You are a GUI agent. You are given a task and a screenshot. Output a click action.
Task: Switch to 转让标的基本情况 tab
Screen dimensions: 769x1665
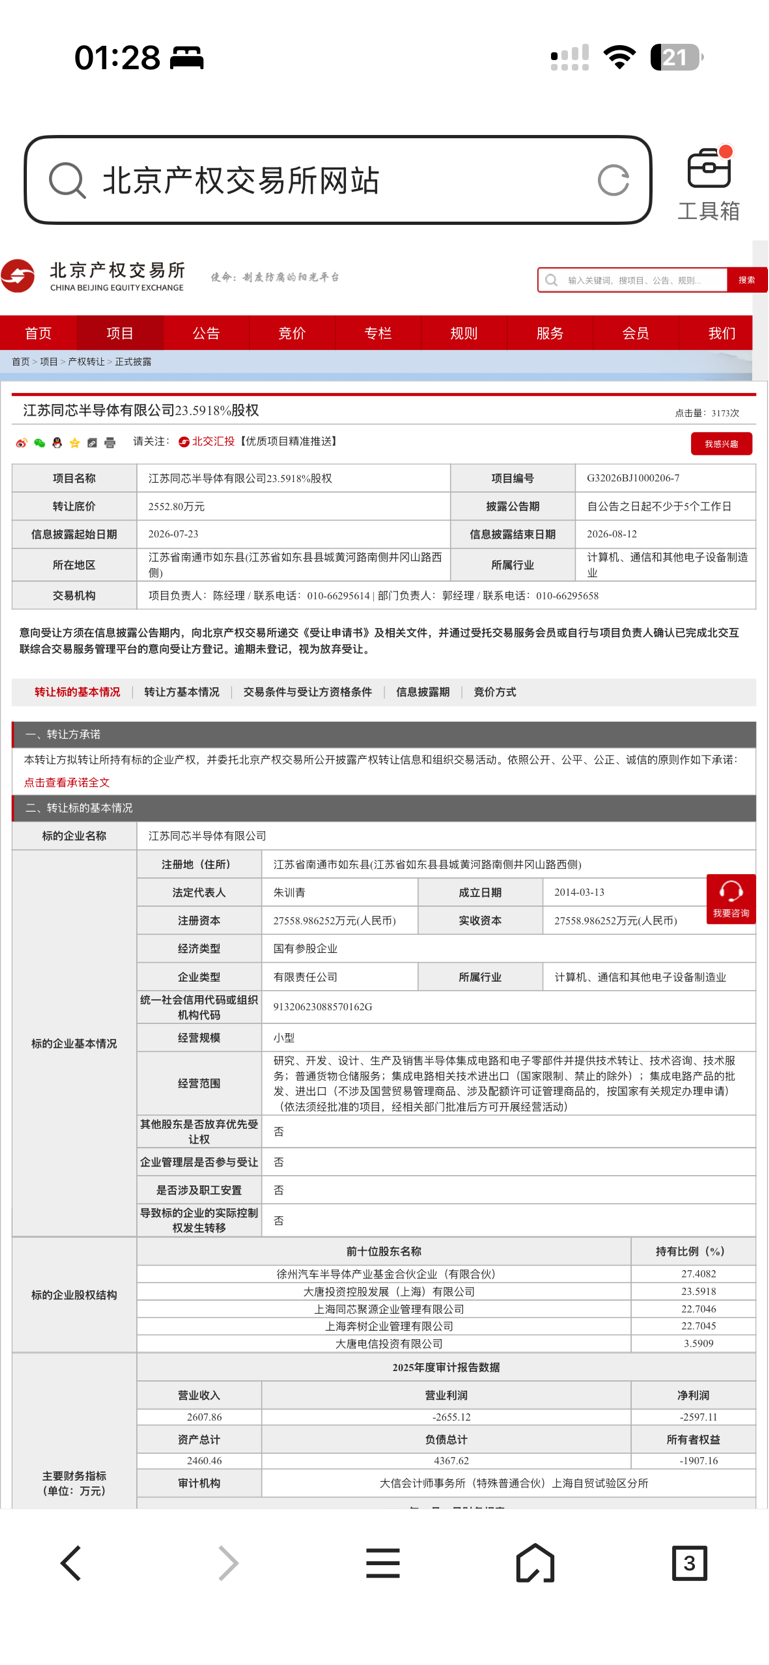coord(77,692)
